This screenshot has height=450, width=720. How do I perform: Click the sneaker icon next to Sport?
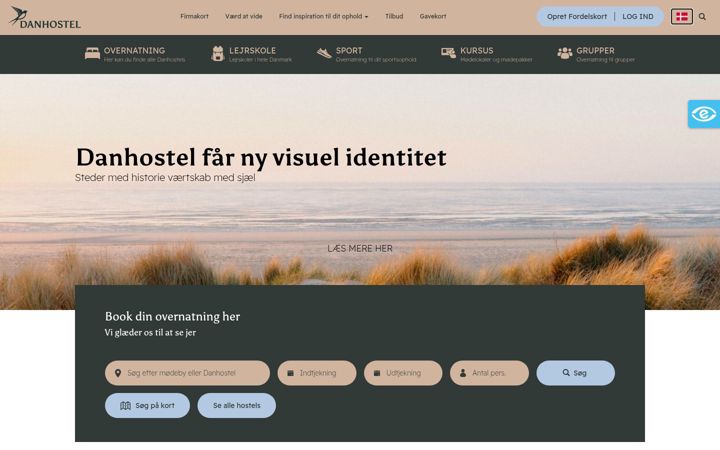coord(324,53)
